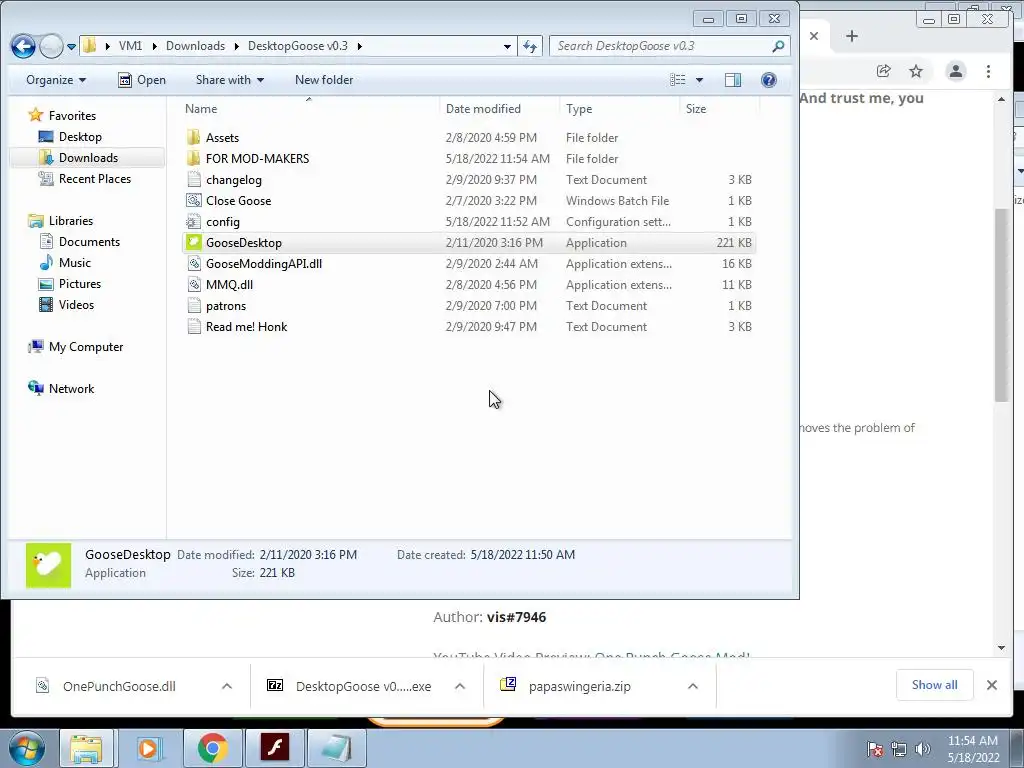Click the magnifier icon in search box
This screenshot has width=1024, height=768.
click(x=778, y=46)
